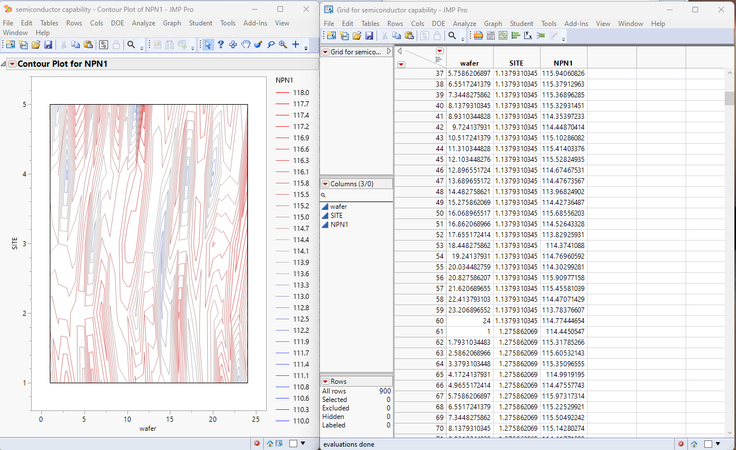Screen dimensions: 736x450
Task: Select the hand grabber tool
Action: coord(245,45)
